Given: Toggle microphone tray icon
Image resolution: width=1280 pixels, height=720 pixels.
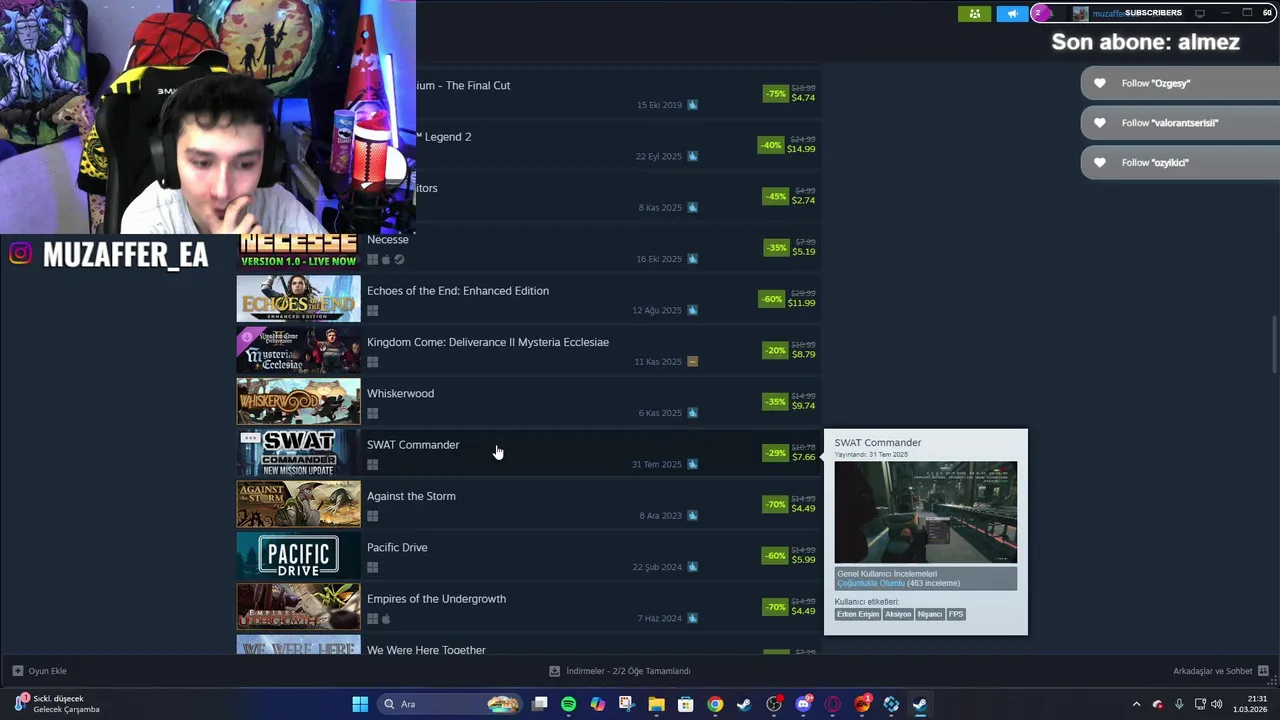Looking at the screenshot, I should click(1179, 704).
